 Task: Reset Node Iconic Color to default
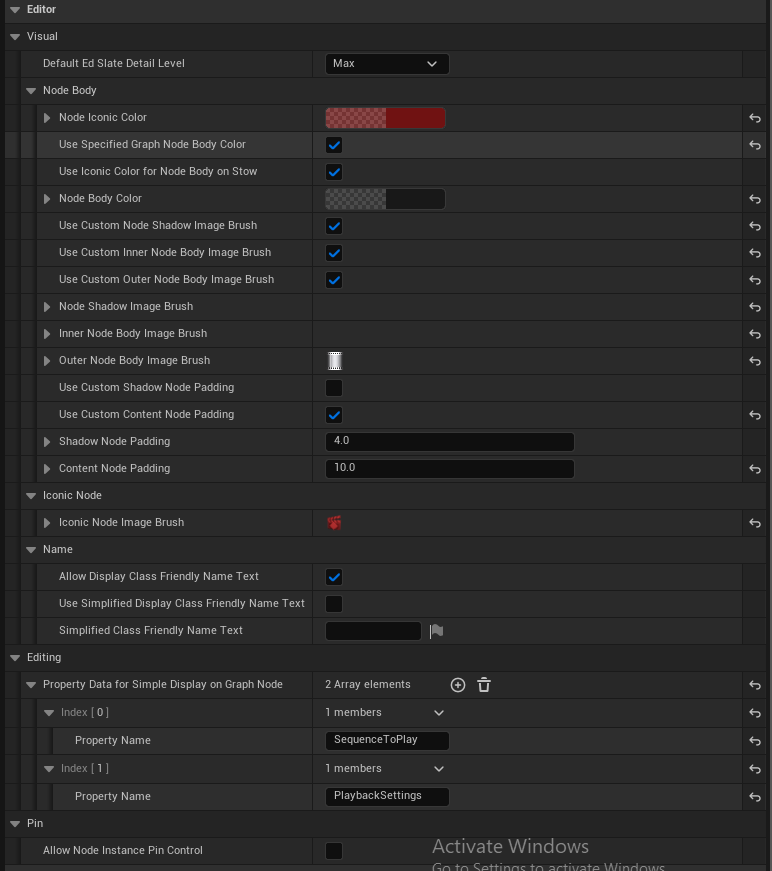click(755, 118)
